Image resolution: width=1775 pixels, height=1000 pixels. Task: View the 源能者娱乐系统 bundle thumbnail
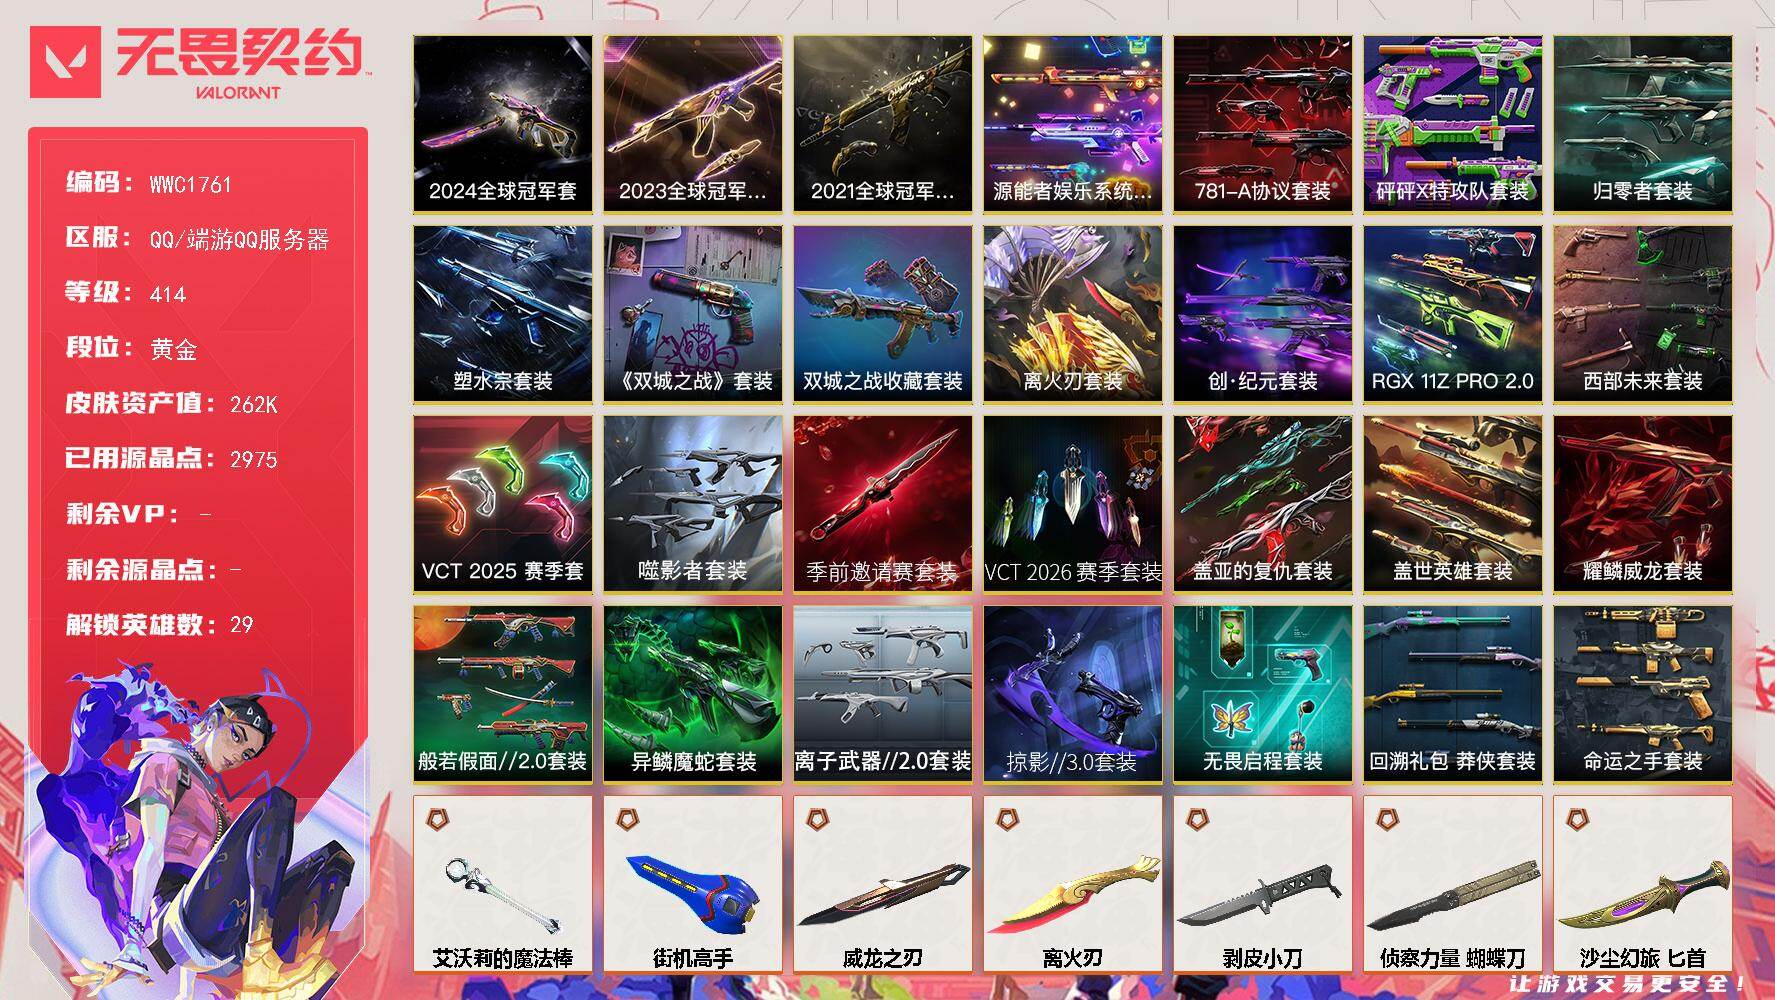click(x=1073, y=124)
